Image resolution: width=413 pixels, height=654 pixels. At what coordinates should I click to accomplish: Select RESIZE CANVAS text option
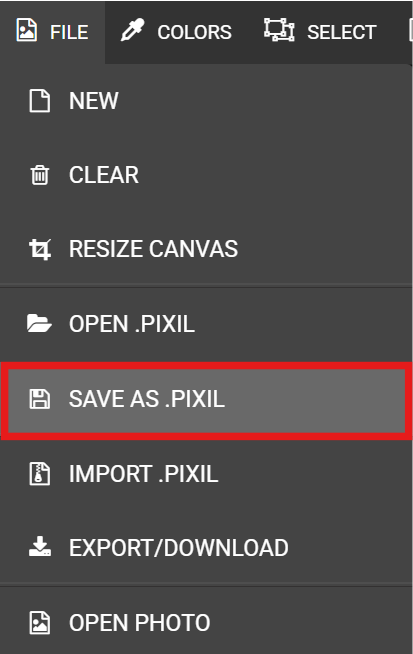[154, 249]
